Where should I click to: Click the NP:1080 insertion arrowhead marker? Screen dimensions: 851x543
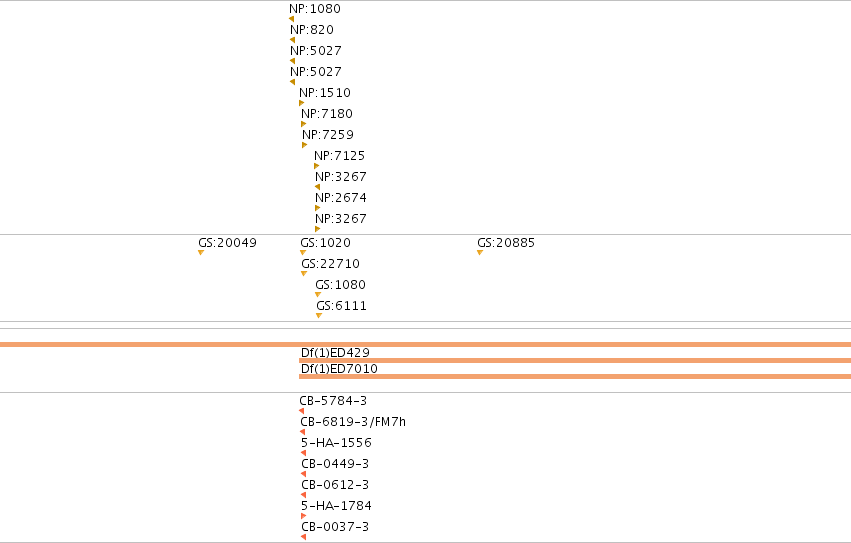[291, 19]
